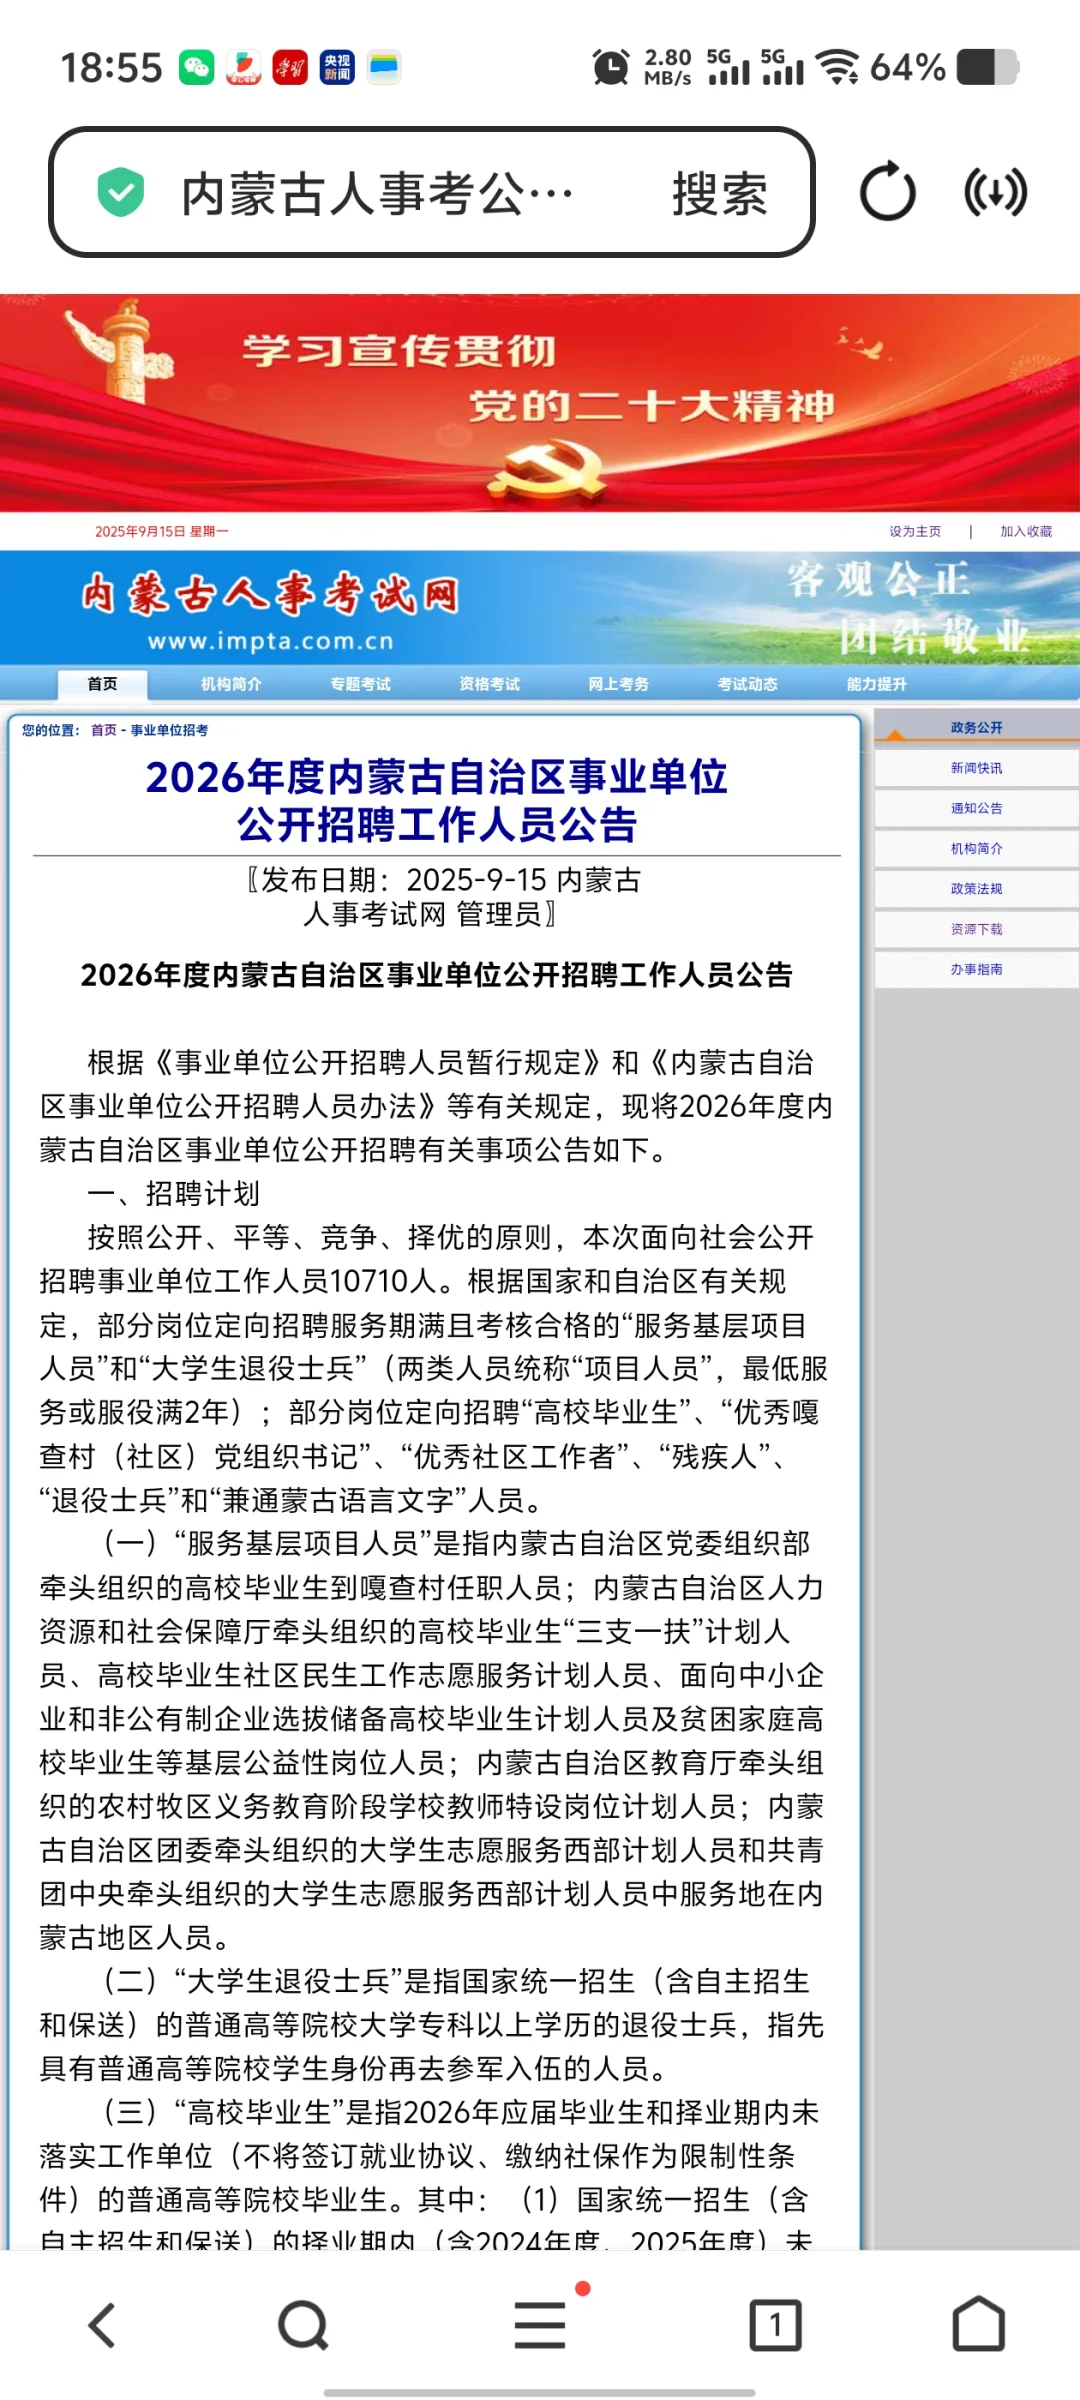Tap the 一、招聘计划 heading
Image resolution: width=1080 pixels, height=2400 pixels.
173,1193
